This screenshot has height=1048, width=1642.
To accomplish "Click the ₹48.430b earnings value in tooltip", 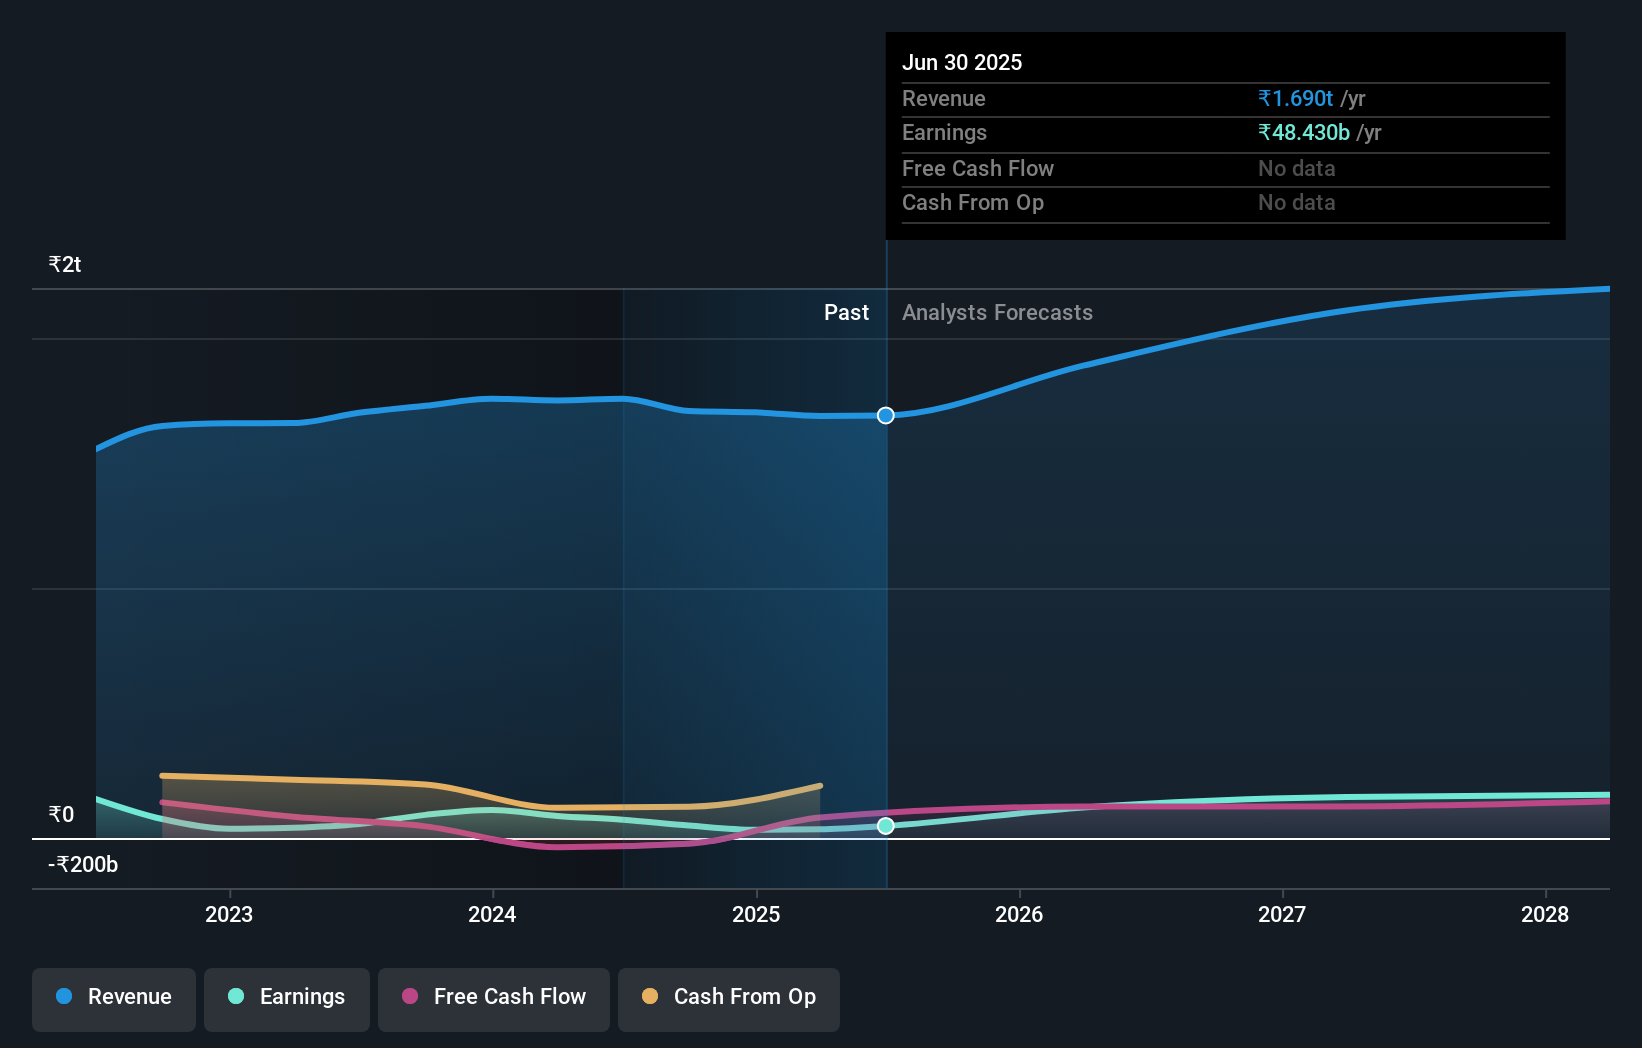I will point(1304,133).
